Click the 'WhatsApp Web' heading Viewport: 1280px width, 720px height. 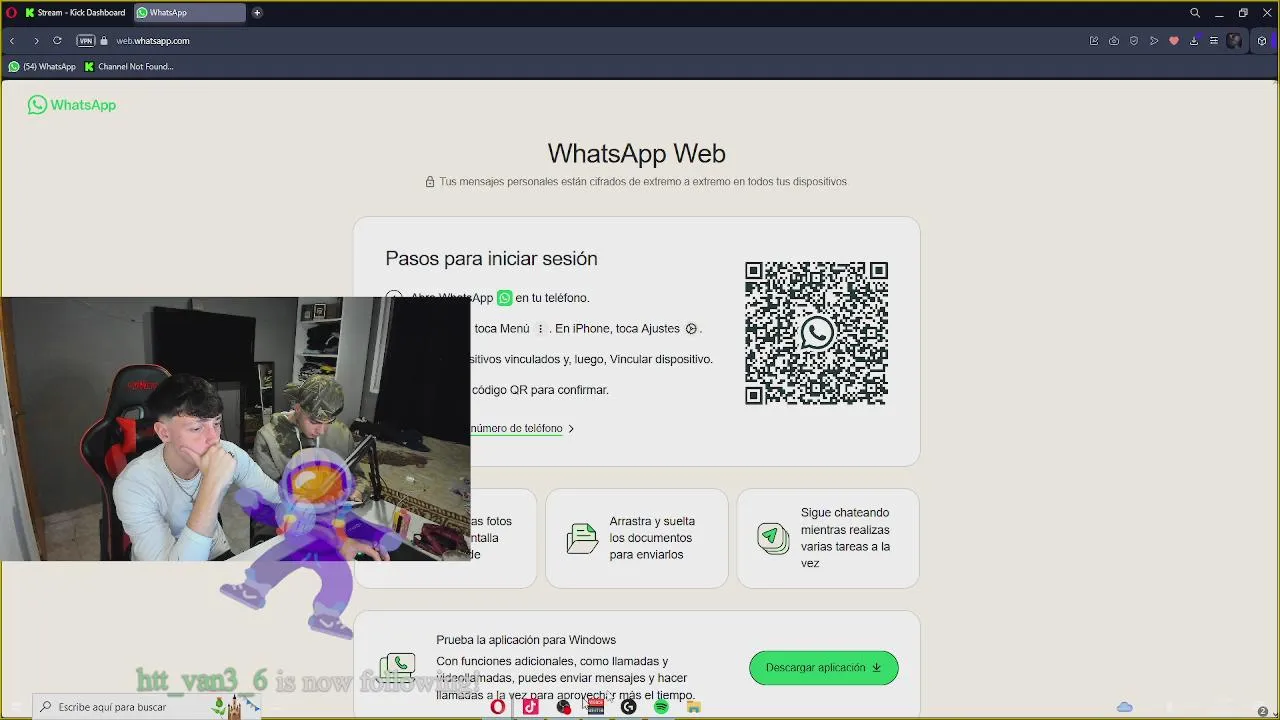point(636,154)
